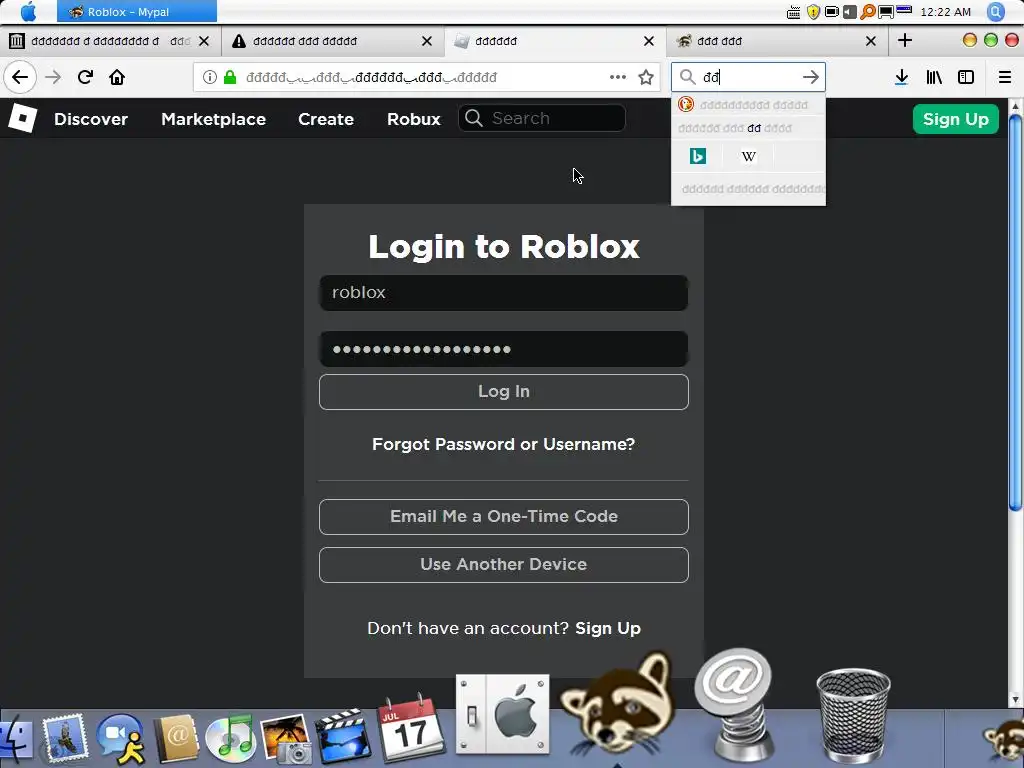Close the warning-triangle tab

click(x=426, y=41)
